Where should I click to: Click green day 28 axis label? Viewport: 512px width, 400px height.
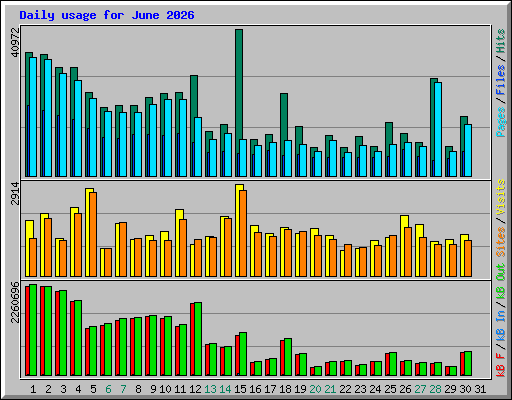pyautogui.click(x=435, y=389)
